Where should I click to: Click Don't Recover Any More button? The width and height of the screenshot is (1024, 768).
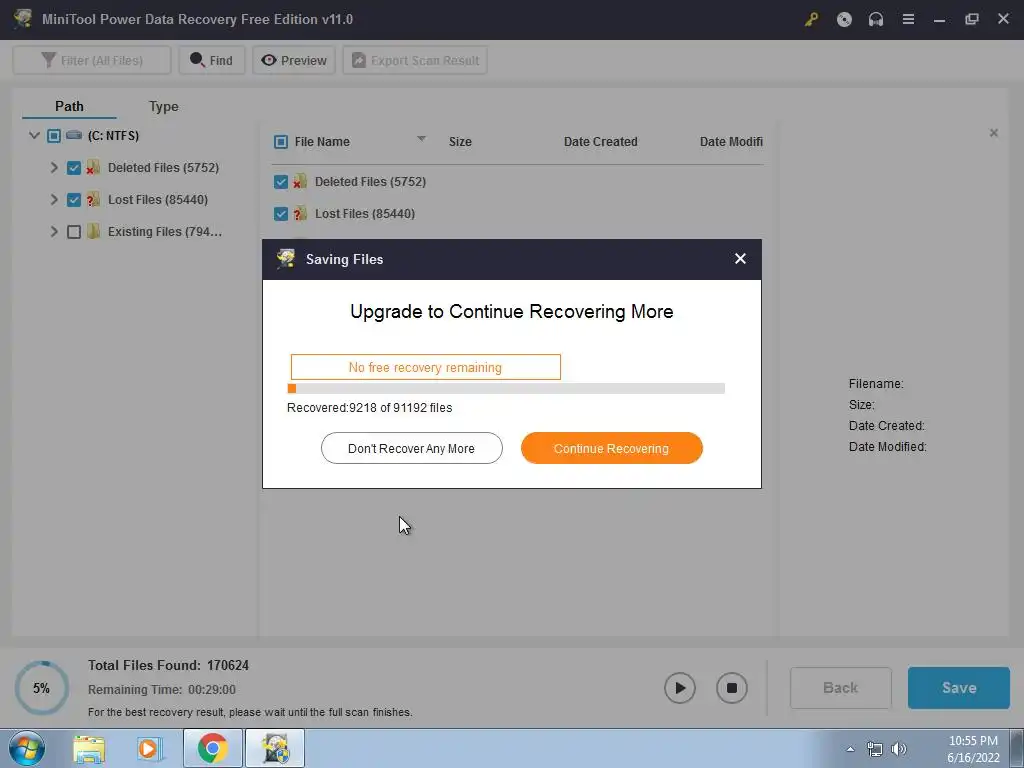pyautogui.click(x=411, y=448)
